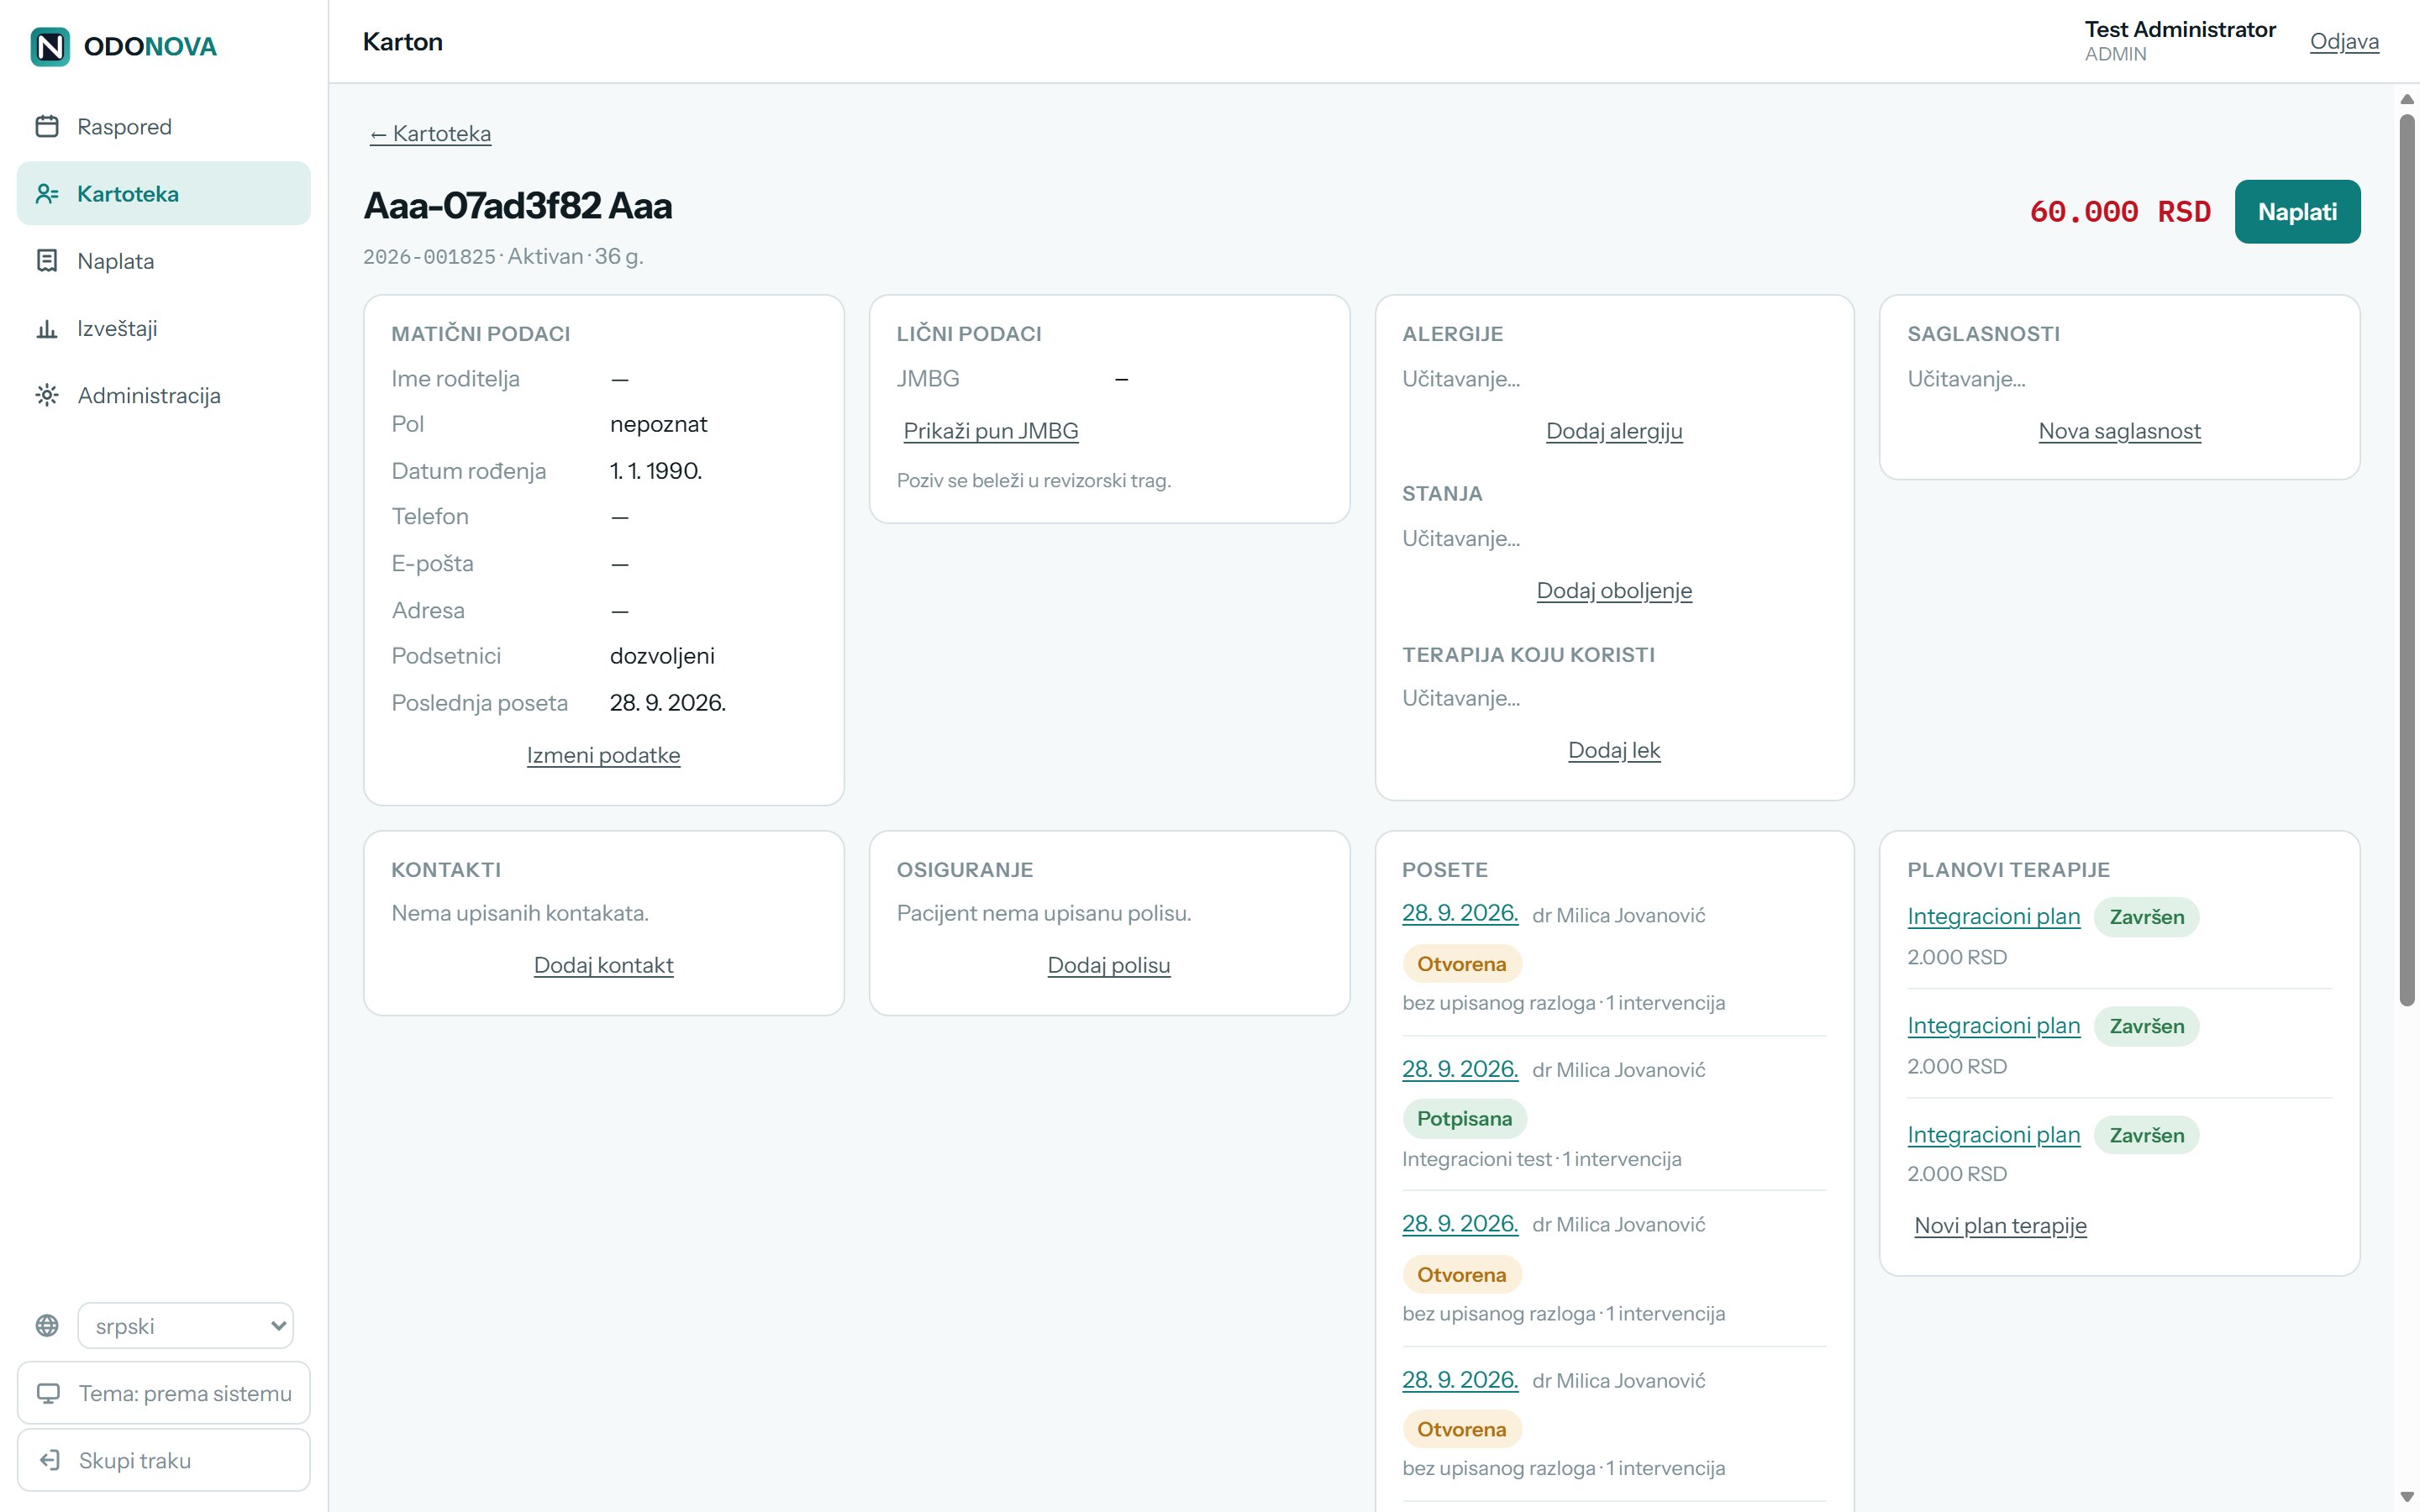Viewport: 2420px width, 1512px height.
Task: Click the Administracija gear icon
Action: click(47, 395)
